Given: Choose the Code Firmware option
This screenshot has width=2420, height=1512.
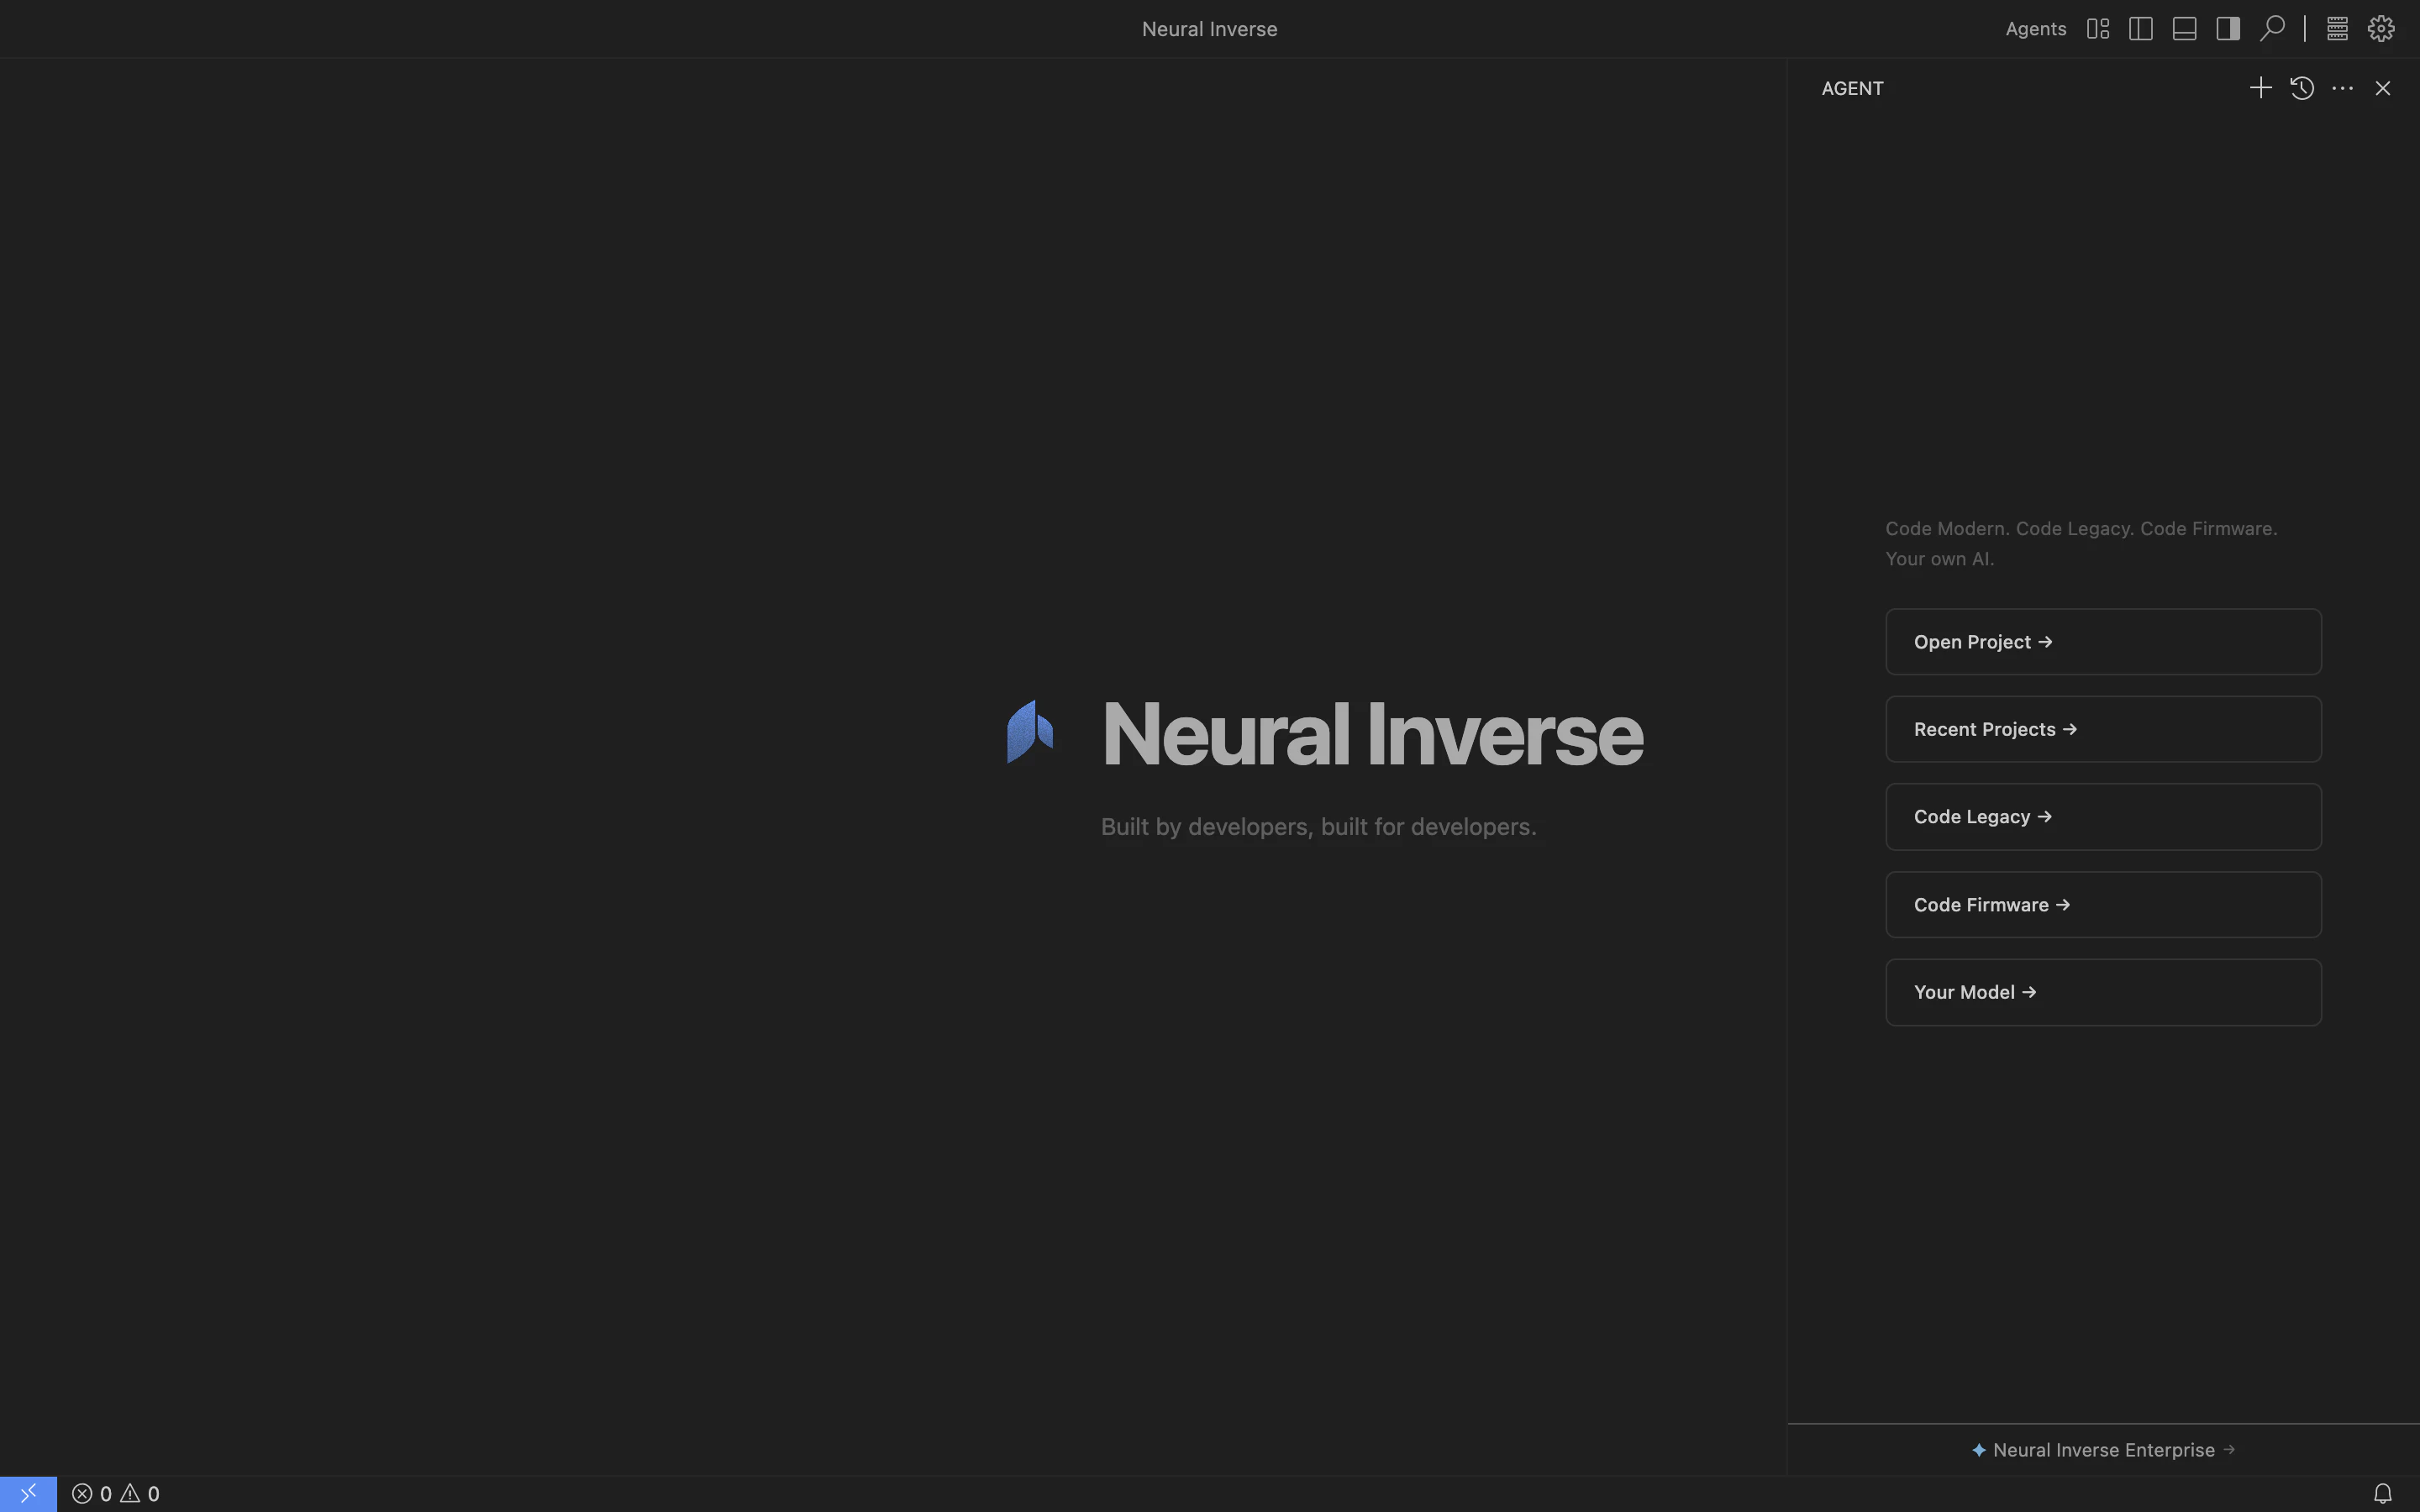Looking at the screenshot, I should (x=2103, y=905).
